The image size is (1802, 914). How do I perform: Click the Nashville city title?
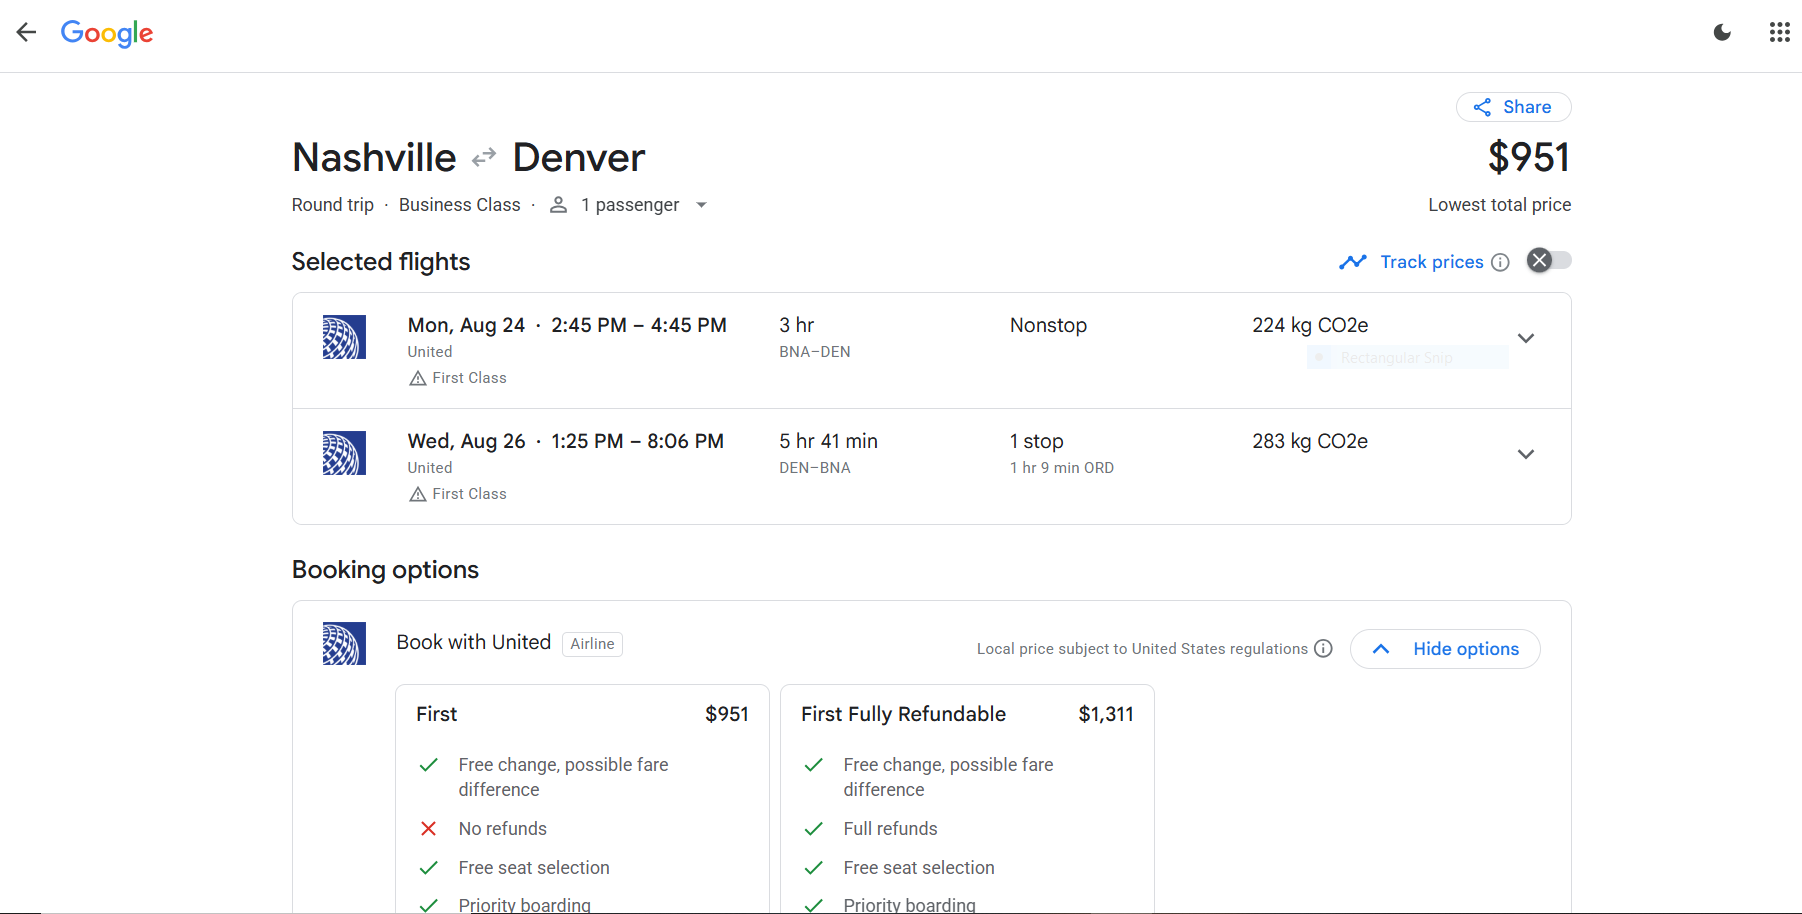pos(374,158)
